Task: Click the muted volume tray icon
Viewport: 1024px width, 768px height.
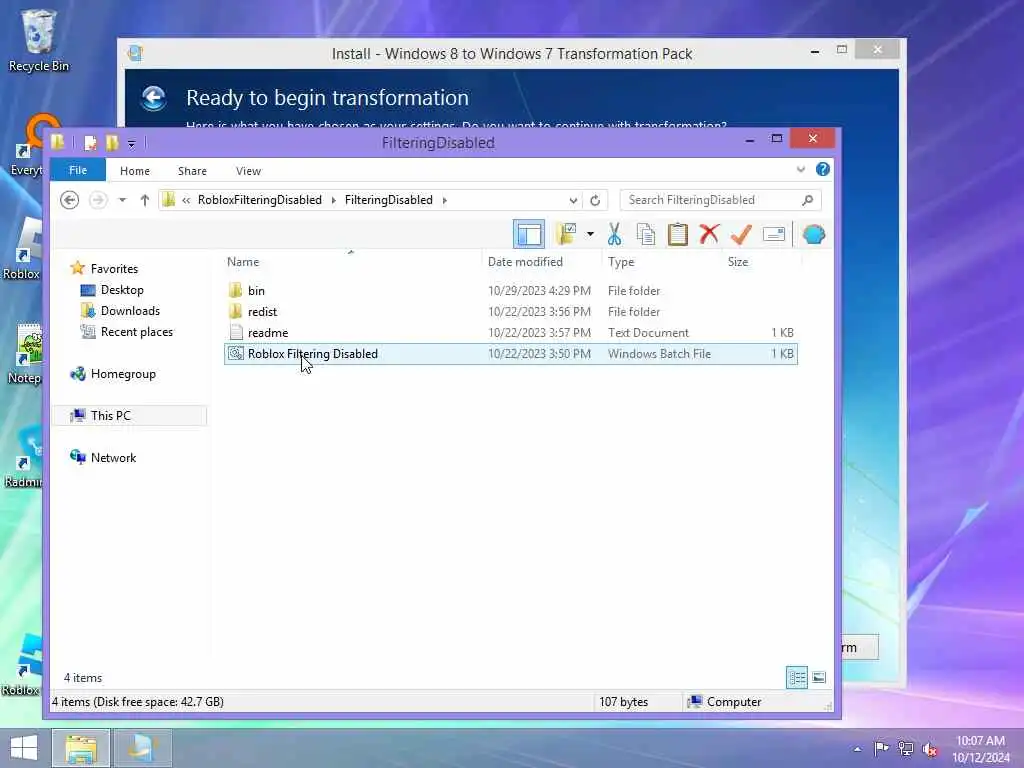Action: (930, 749)
